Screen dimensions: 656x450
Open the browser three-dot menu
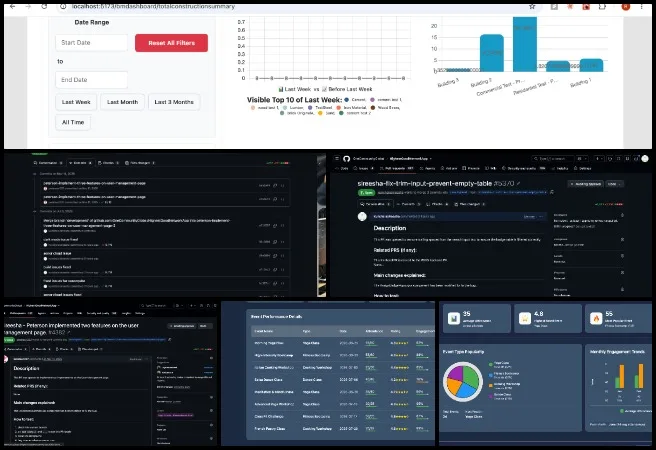(x=642, y=6)
